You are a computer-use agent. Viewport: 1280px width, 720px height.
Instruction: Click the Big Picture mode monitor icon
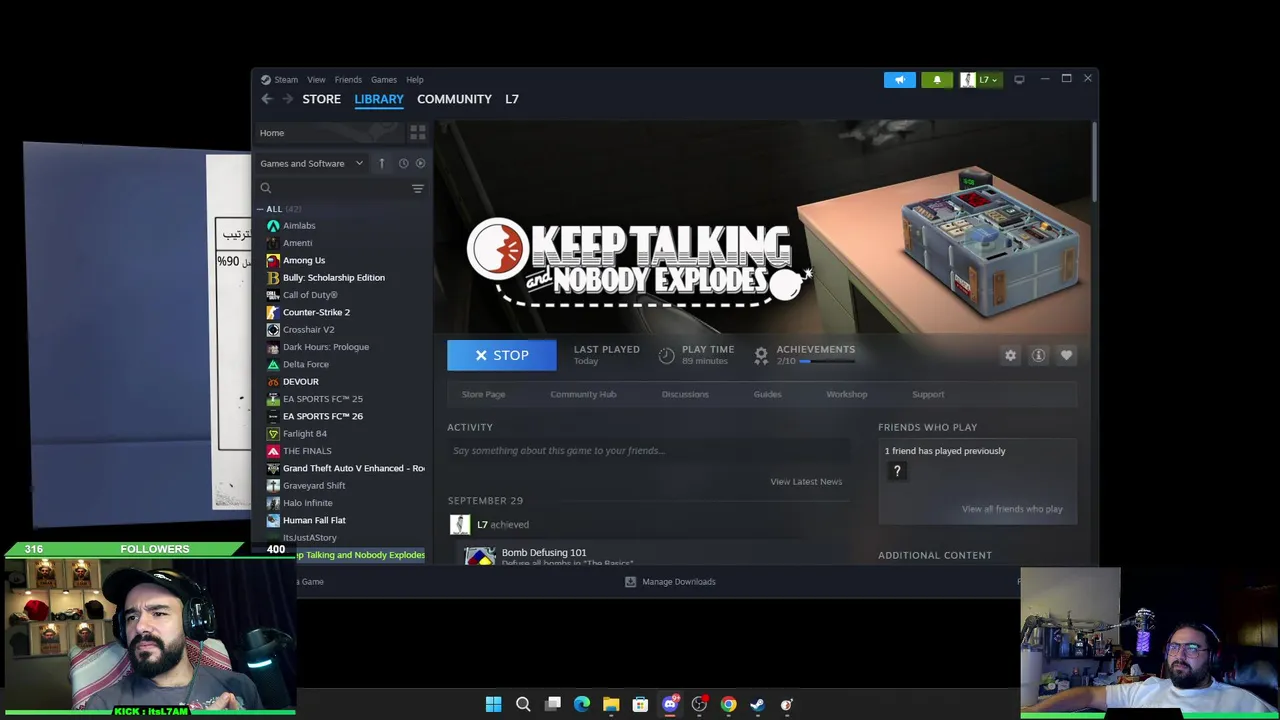[1019, 80]
